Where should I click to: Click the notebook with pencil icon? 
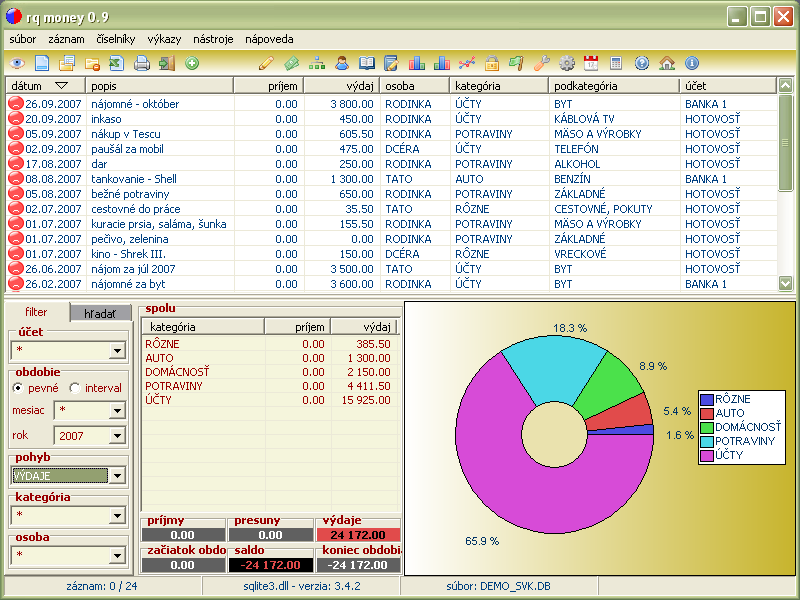[391, 63]
